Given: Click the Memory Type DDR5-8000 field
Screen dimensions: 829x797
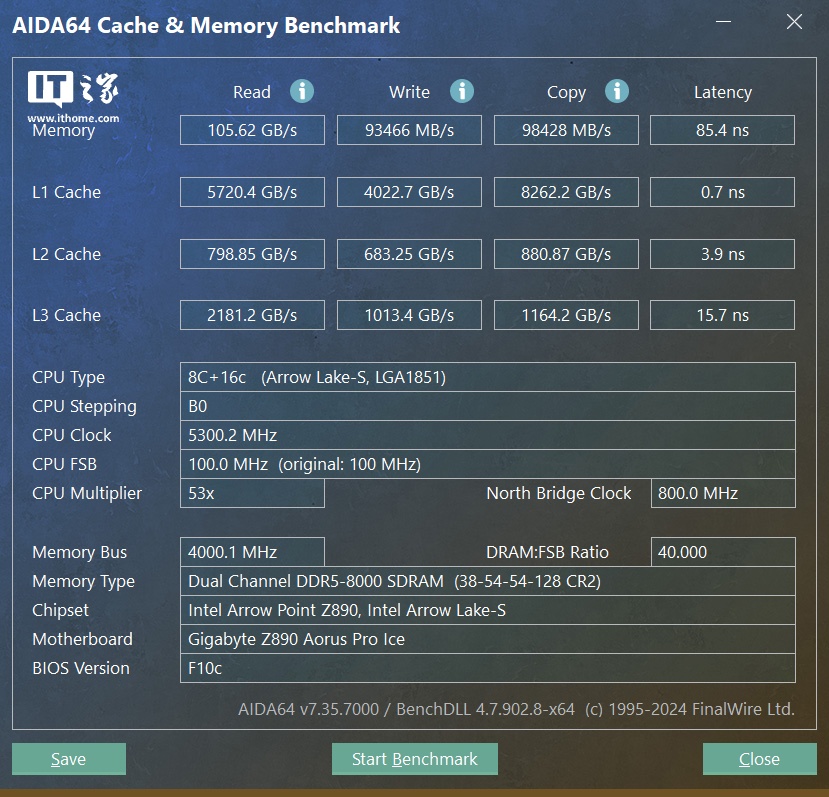Looking at the screenshot, I should [x=487, y=581].
